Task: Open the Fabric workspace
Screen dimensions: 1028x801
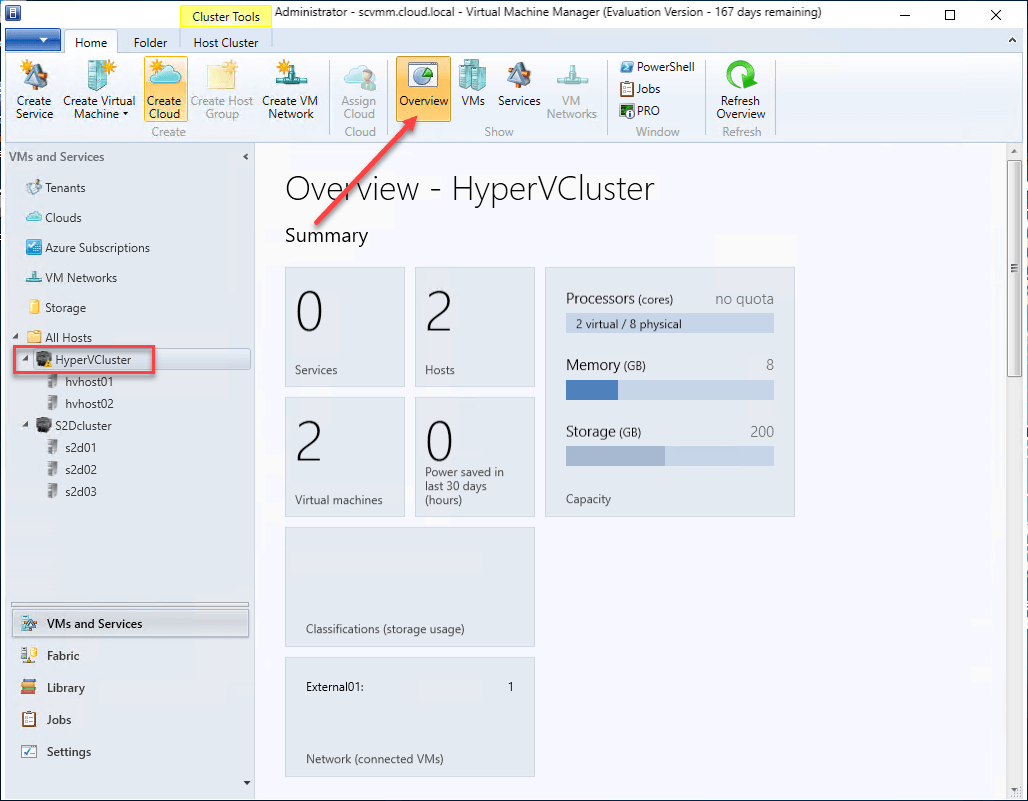Action: 130,655
